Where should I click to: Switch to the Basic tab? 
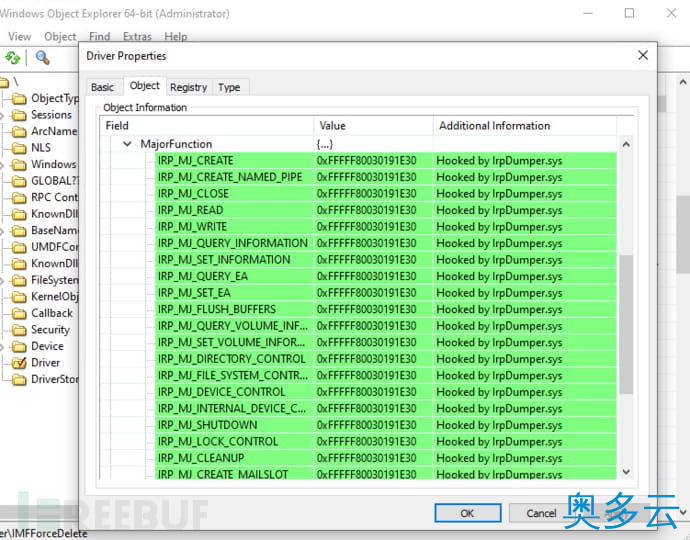point(103,87)
